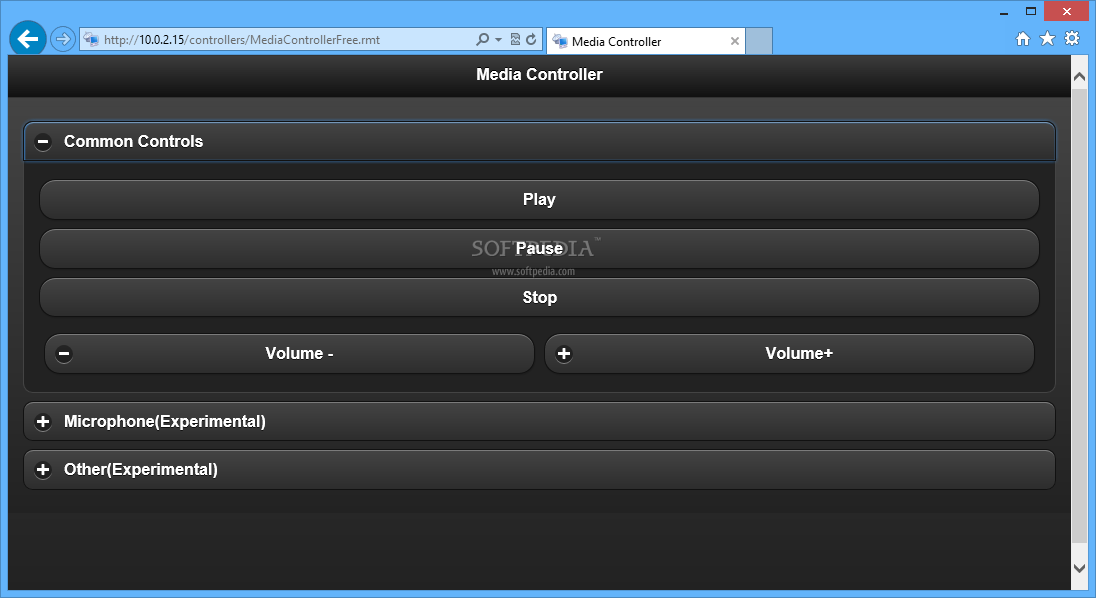Viewport: 1096px width, 598px height.
Task: Go to browser Home page icon
Action: coord(1023,39)
